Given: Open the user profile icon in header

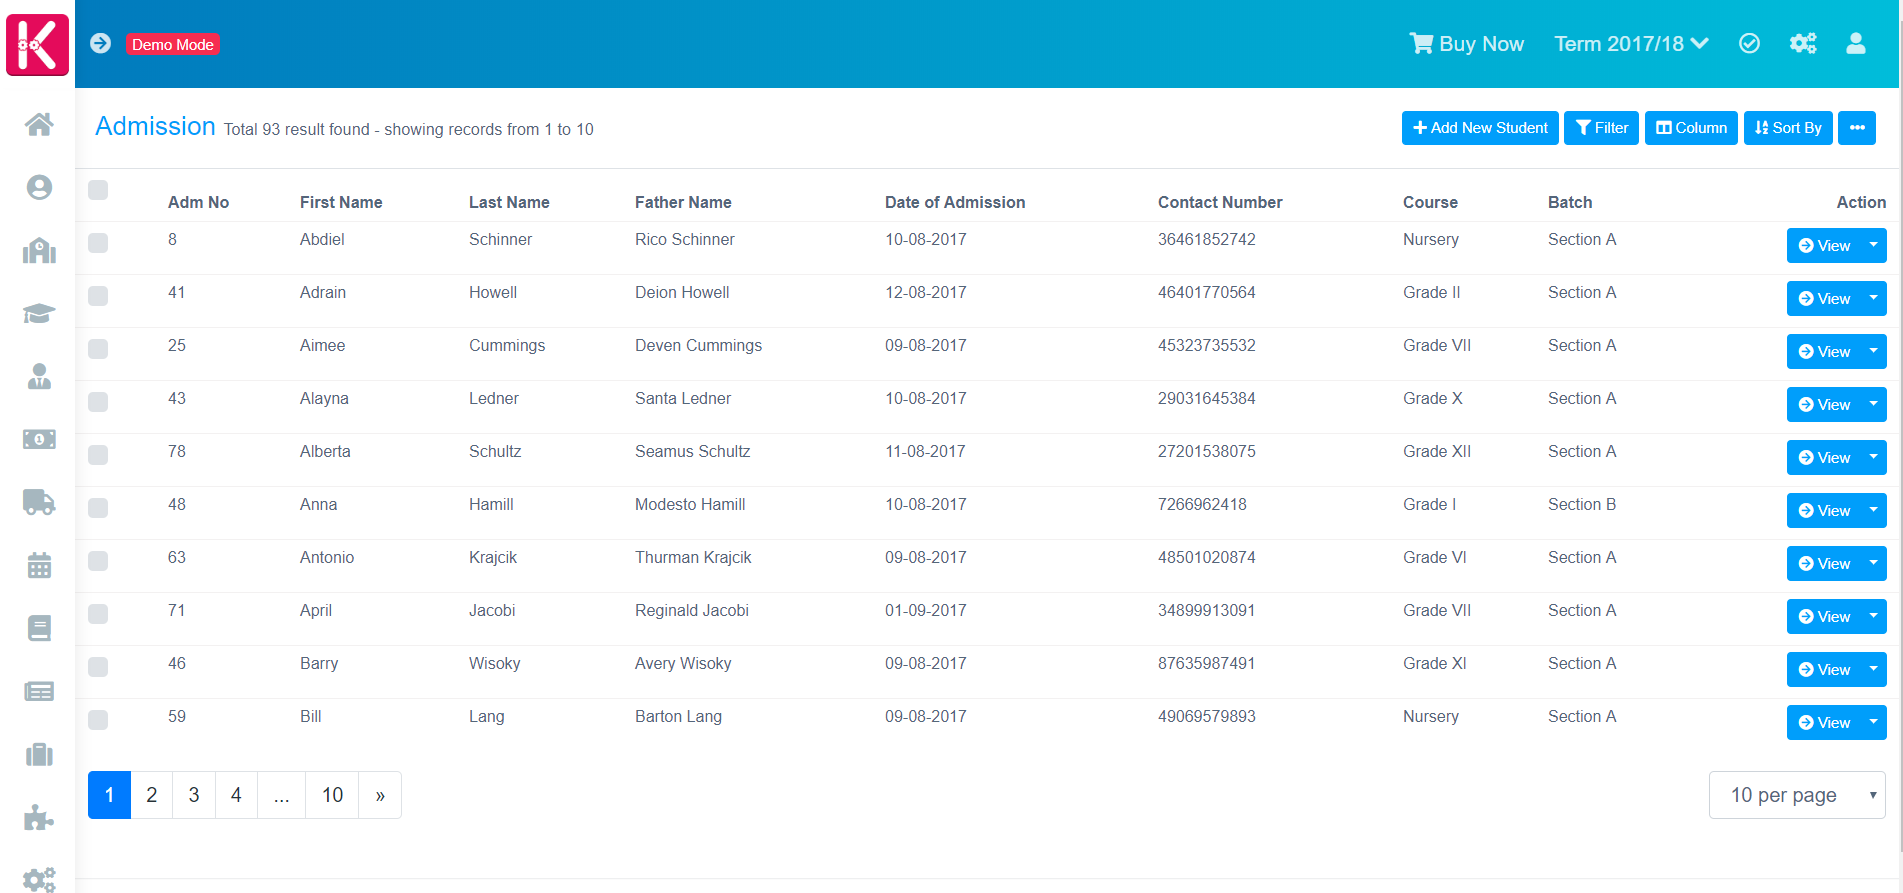Looking at the screenshot, I should click(1855, 44).
